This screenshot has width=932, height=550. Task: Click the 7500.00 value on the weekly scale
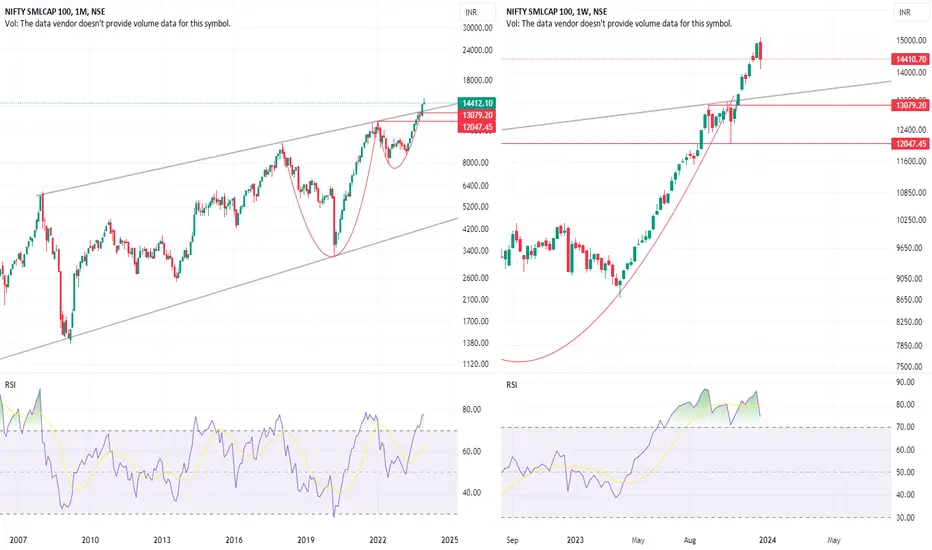909,367
